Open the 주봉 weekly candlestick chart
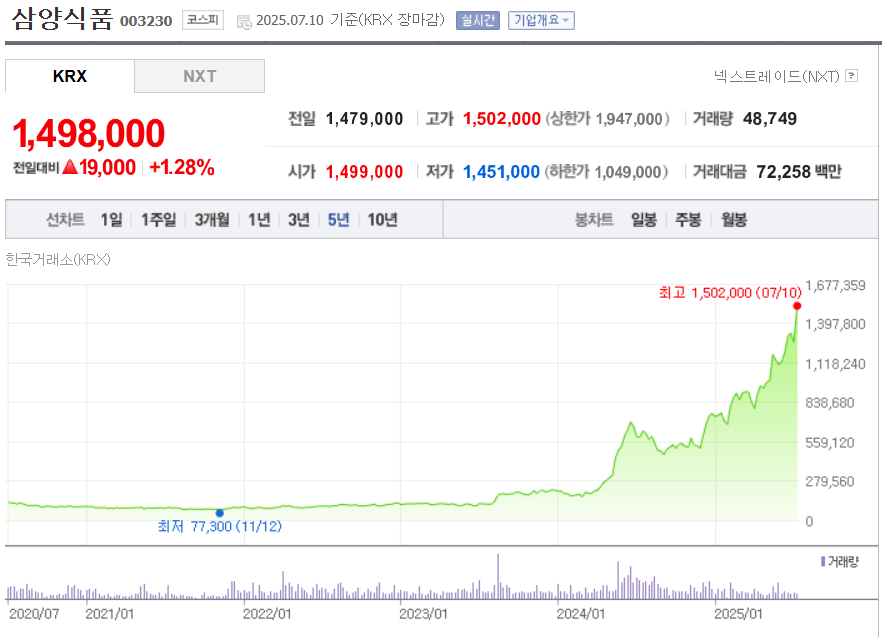Viewport: 882px width, 637px height. (x=688, y=220)
